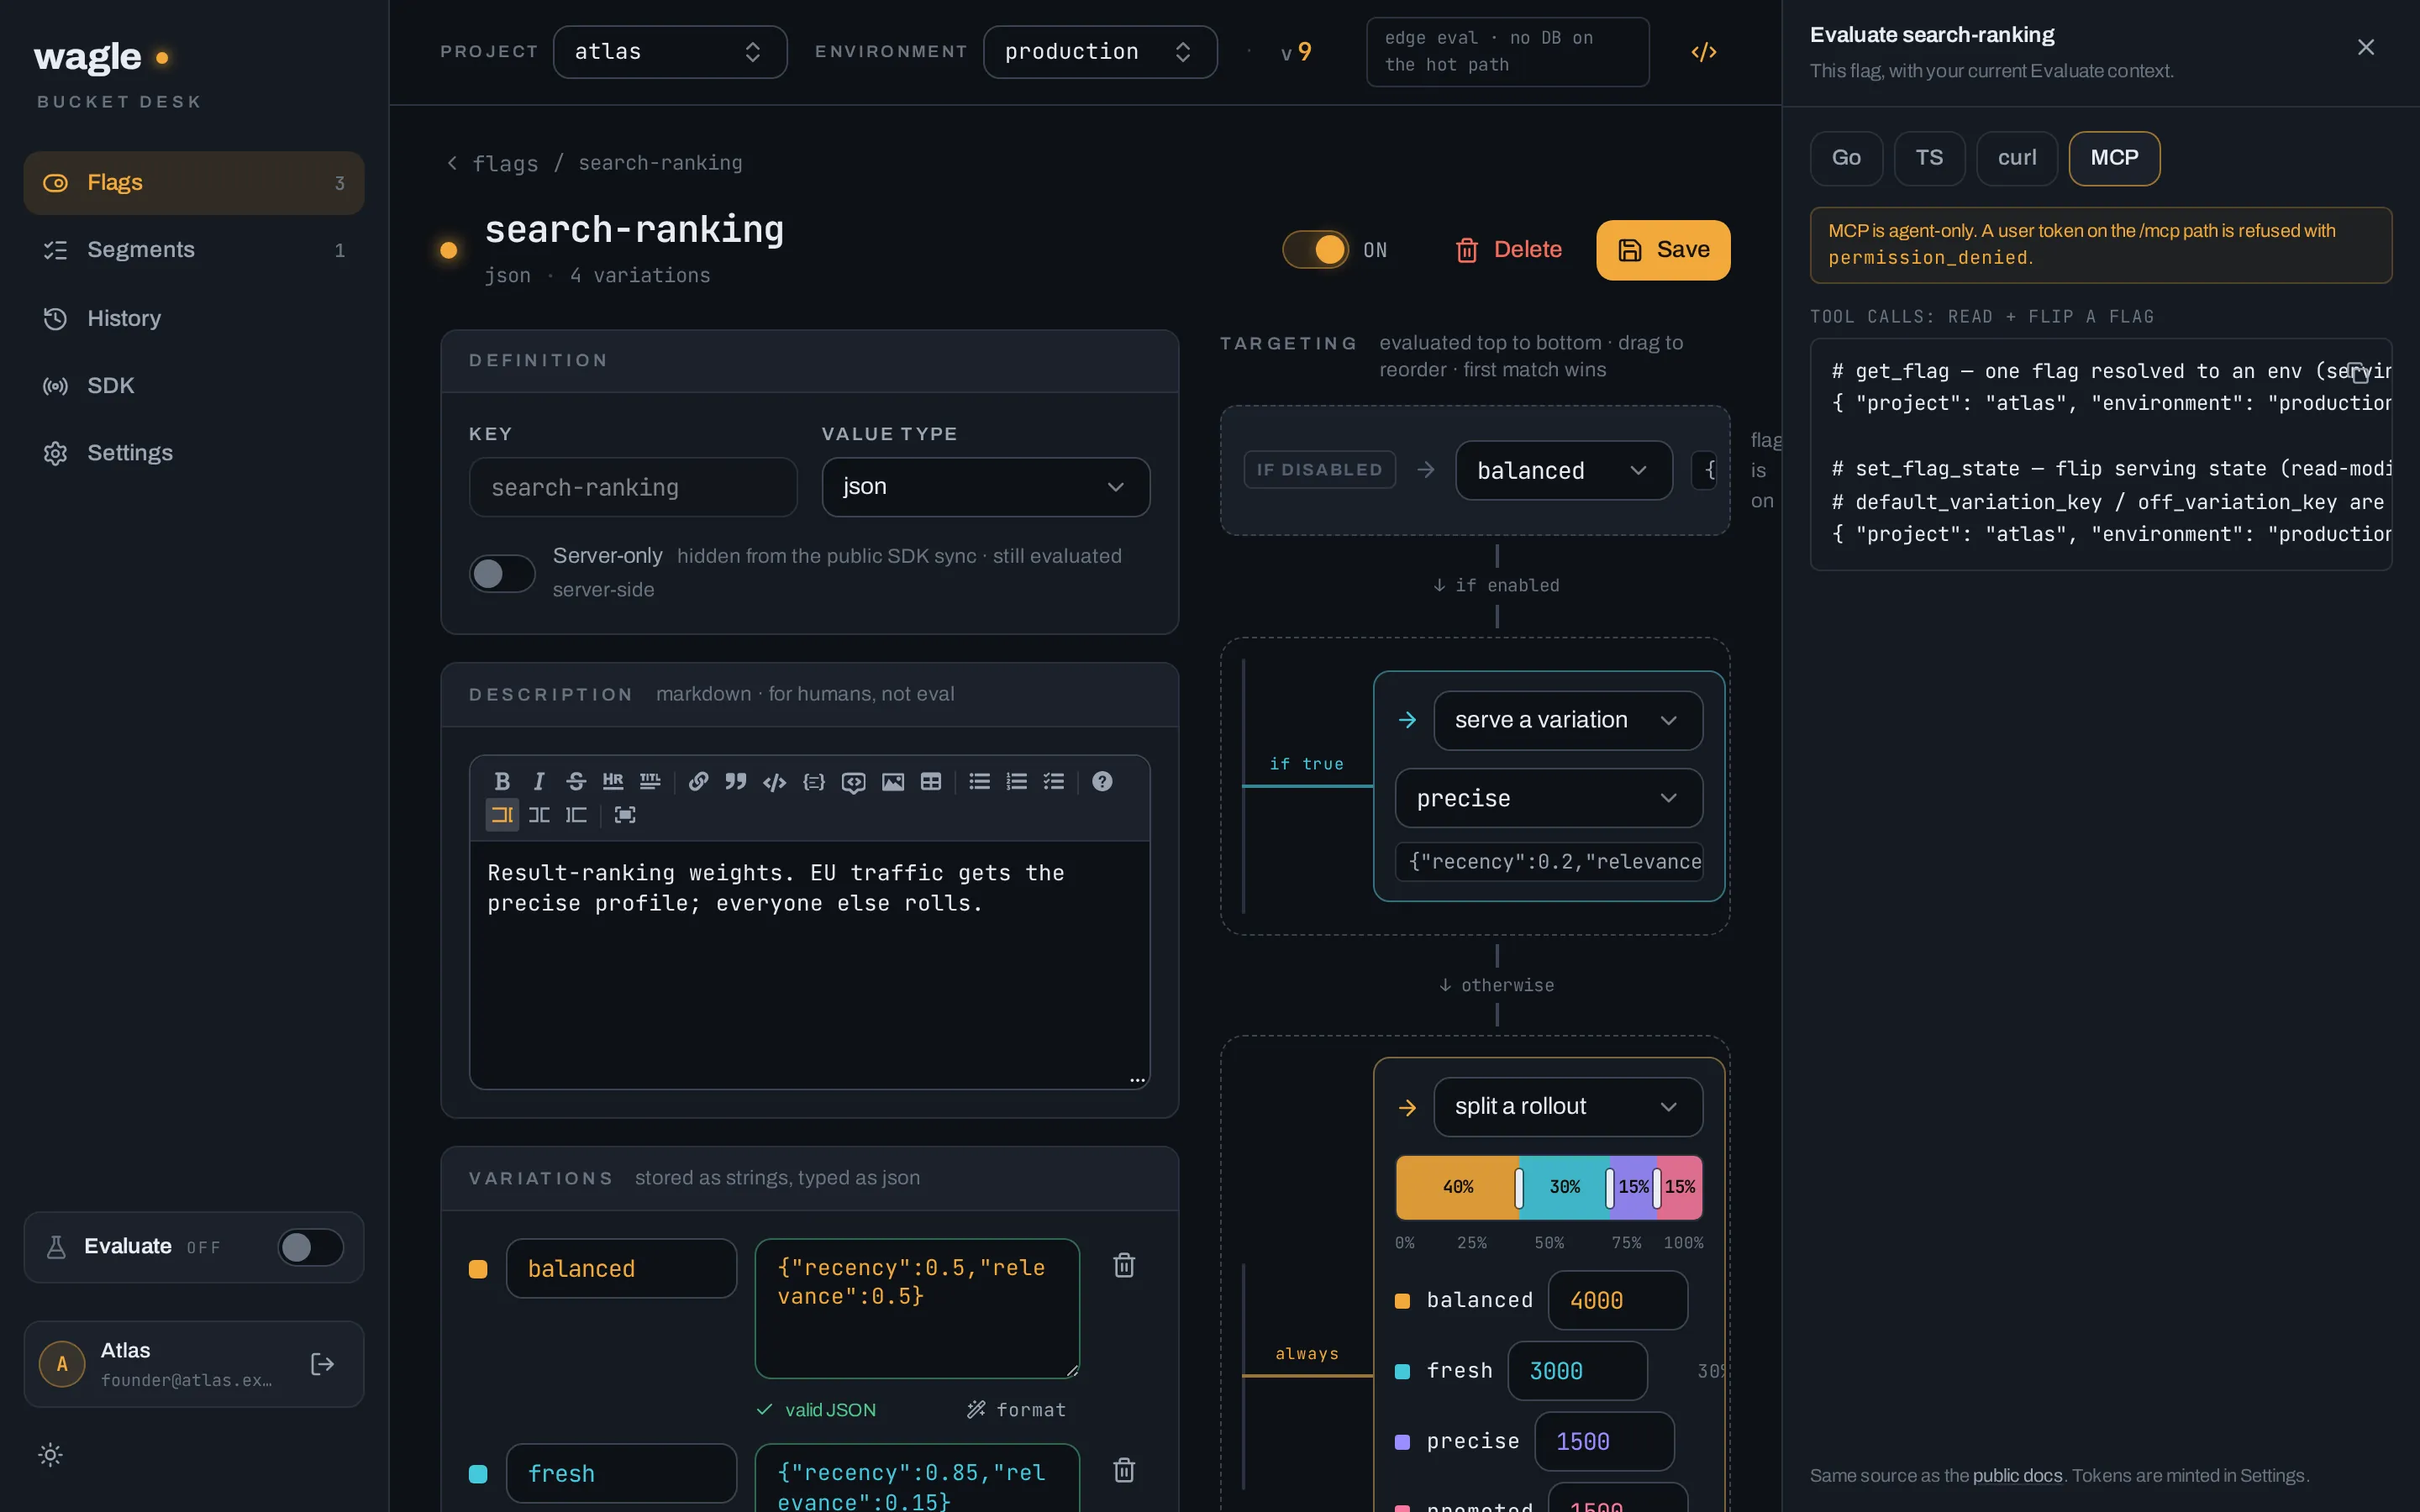Click the 30% fresh rollout segment
2420x1512 pixels.
[1564, 1187]
